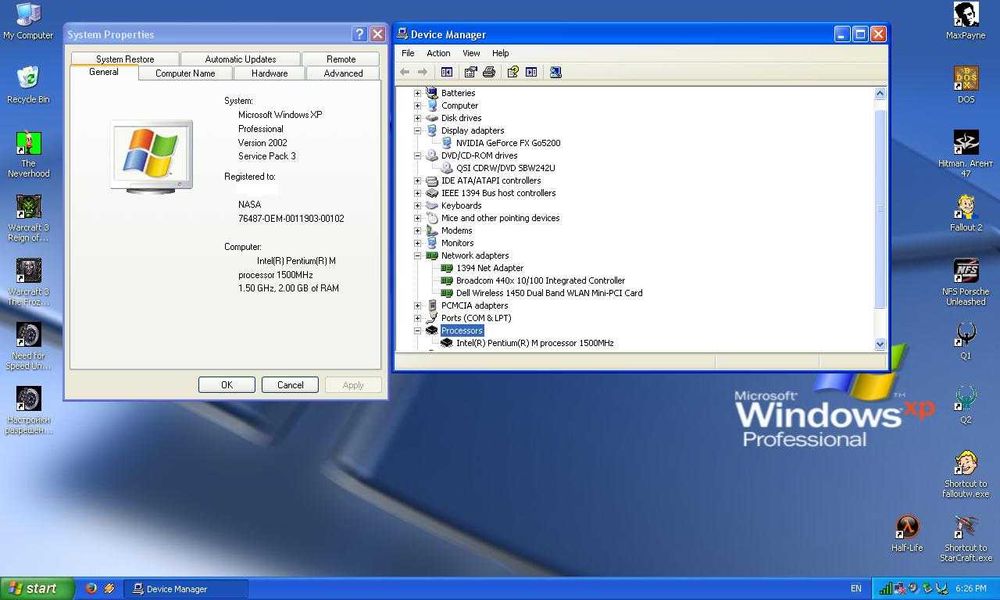Select the 1394 Net Adapter device

[x=489, y=268]
